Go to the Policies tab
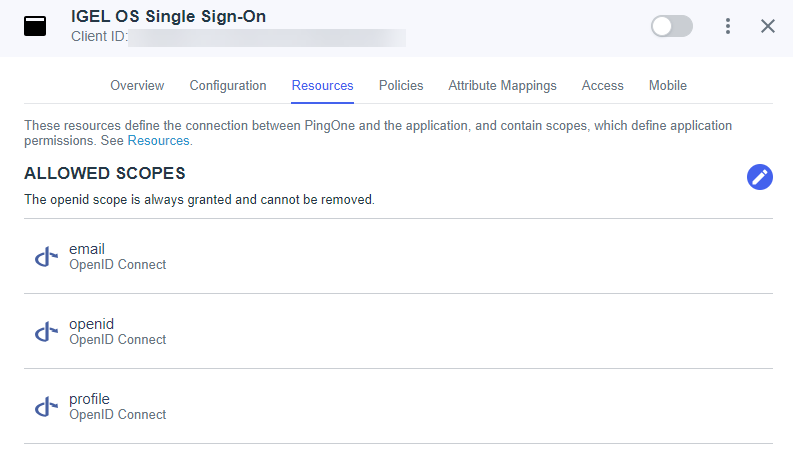 coord(401,86)
